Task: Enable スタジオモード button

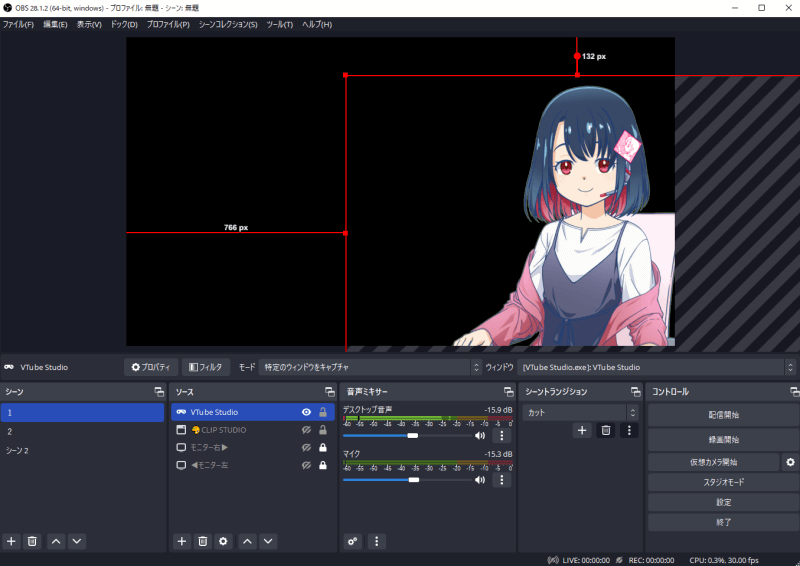Action: pos(723,482)
